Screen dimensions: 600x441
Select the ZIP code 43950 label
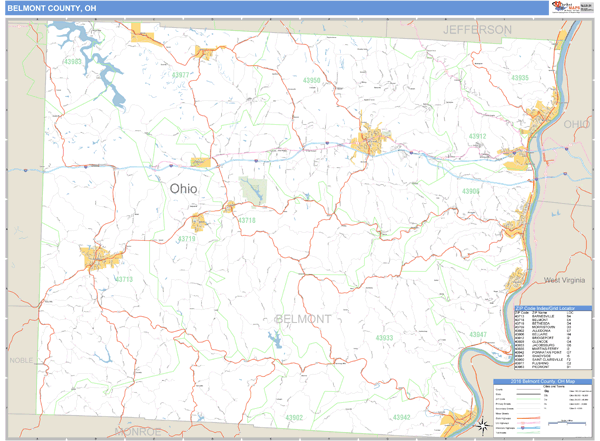click(312, 80)
